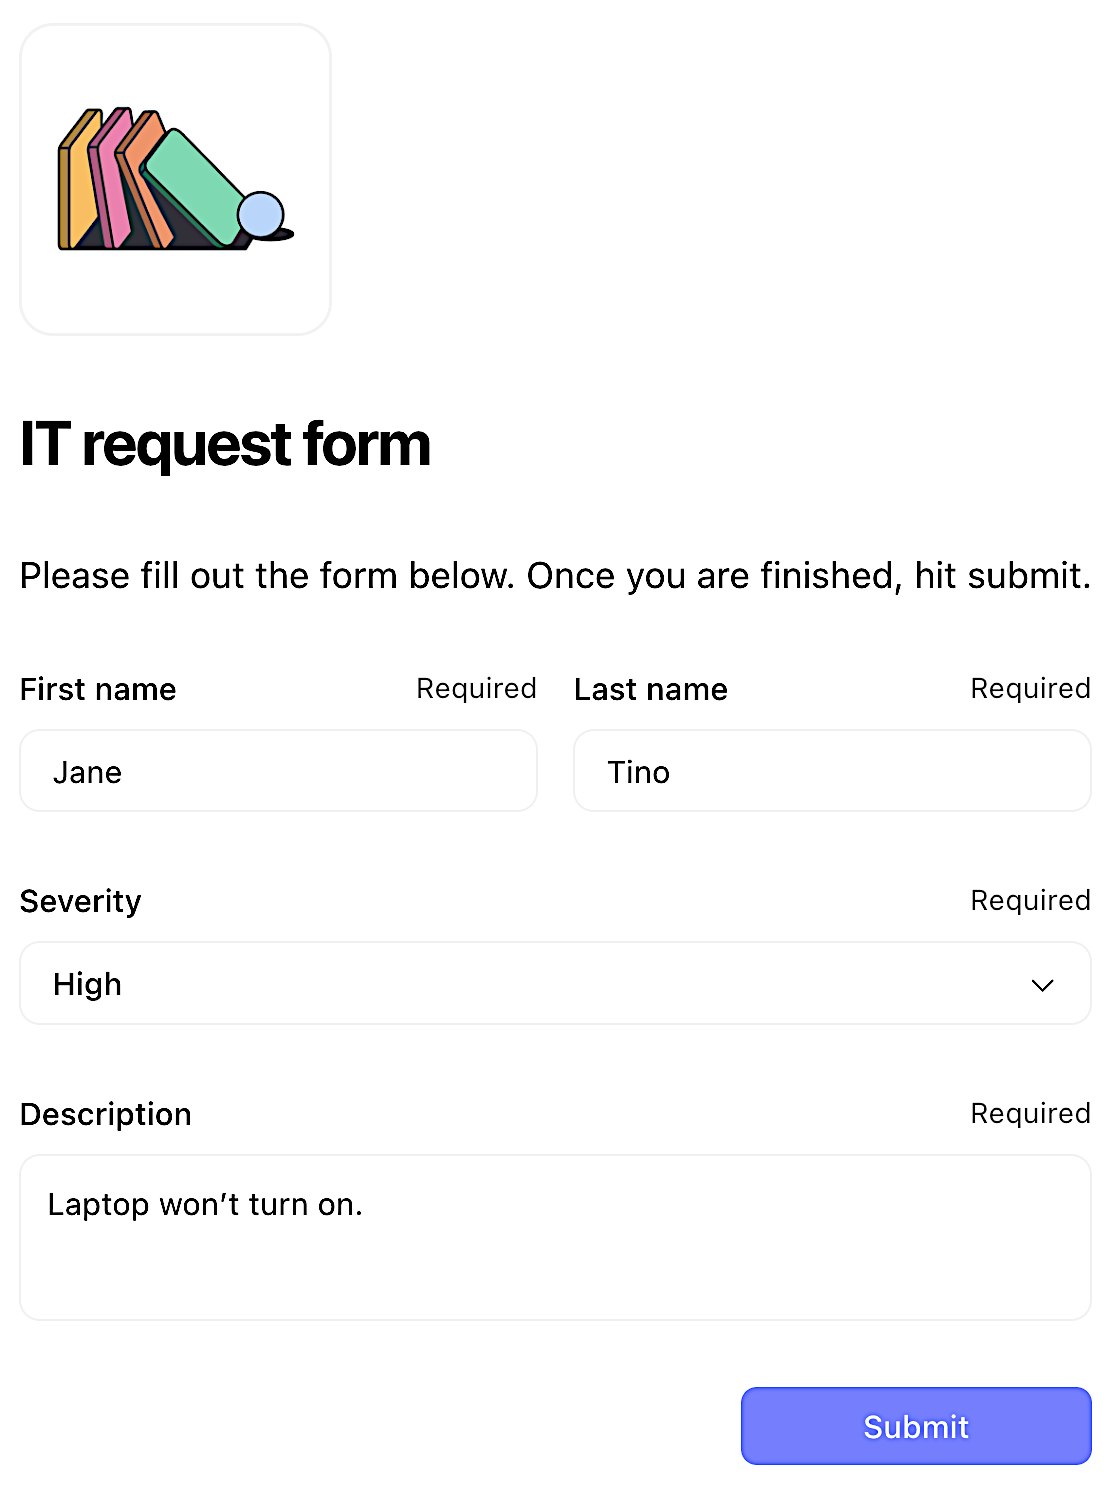Click the "Please fill out the form" instruction text
1114x1486 pixels.
(555, 576)
